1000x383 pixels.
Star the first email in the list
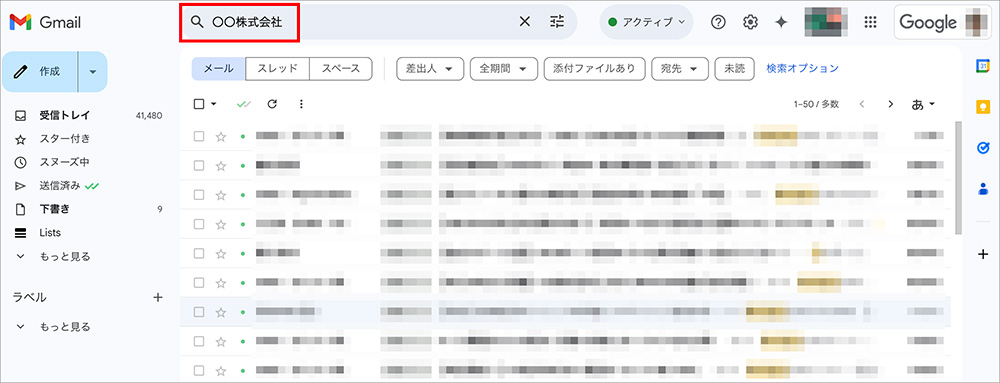(x=221, y=136)
